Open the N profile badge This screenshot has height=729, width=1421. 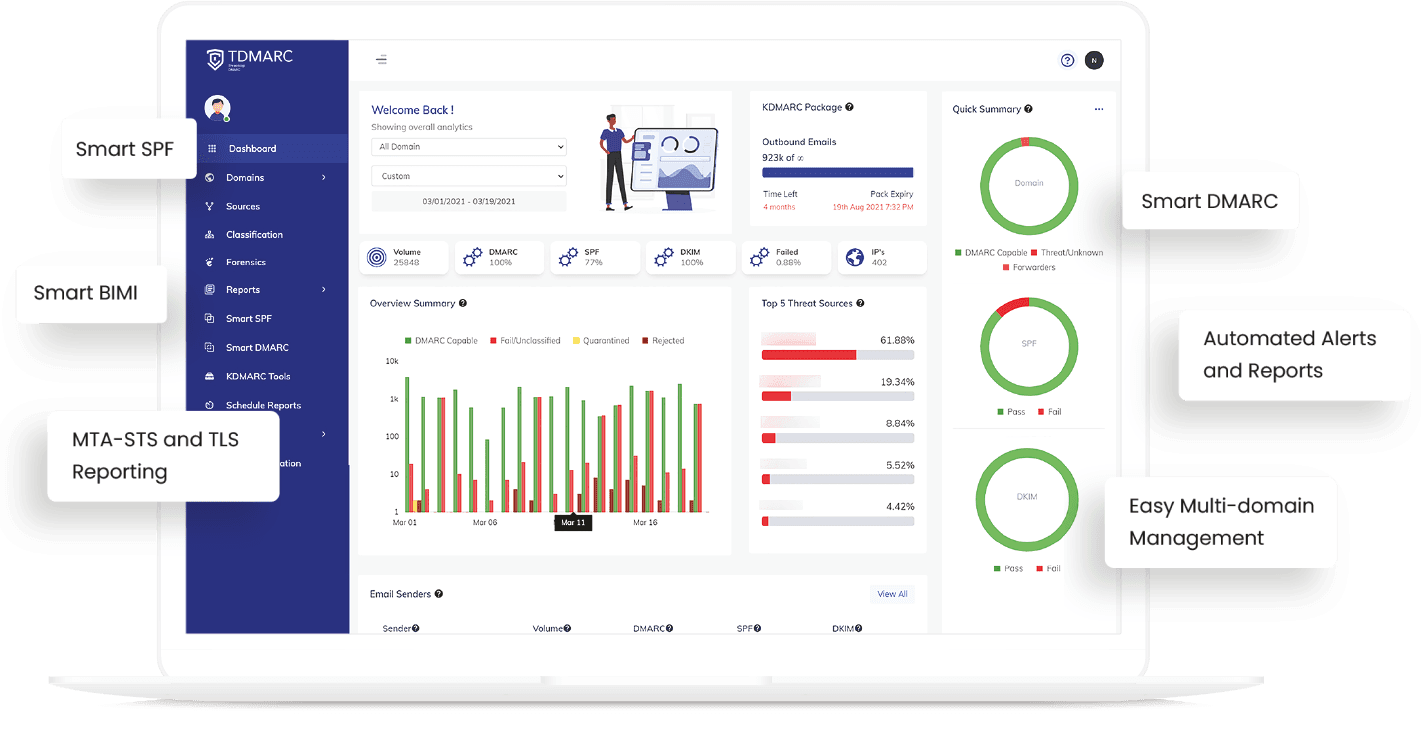click(x=1094, y=60)
